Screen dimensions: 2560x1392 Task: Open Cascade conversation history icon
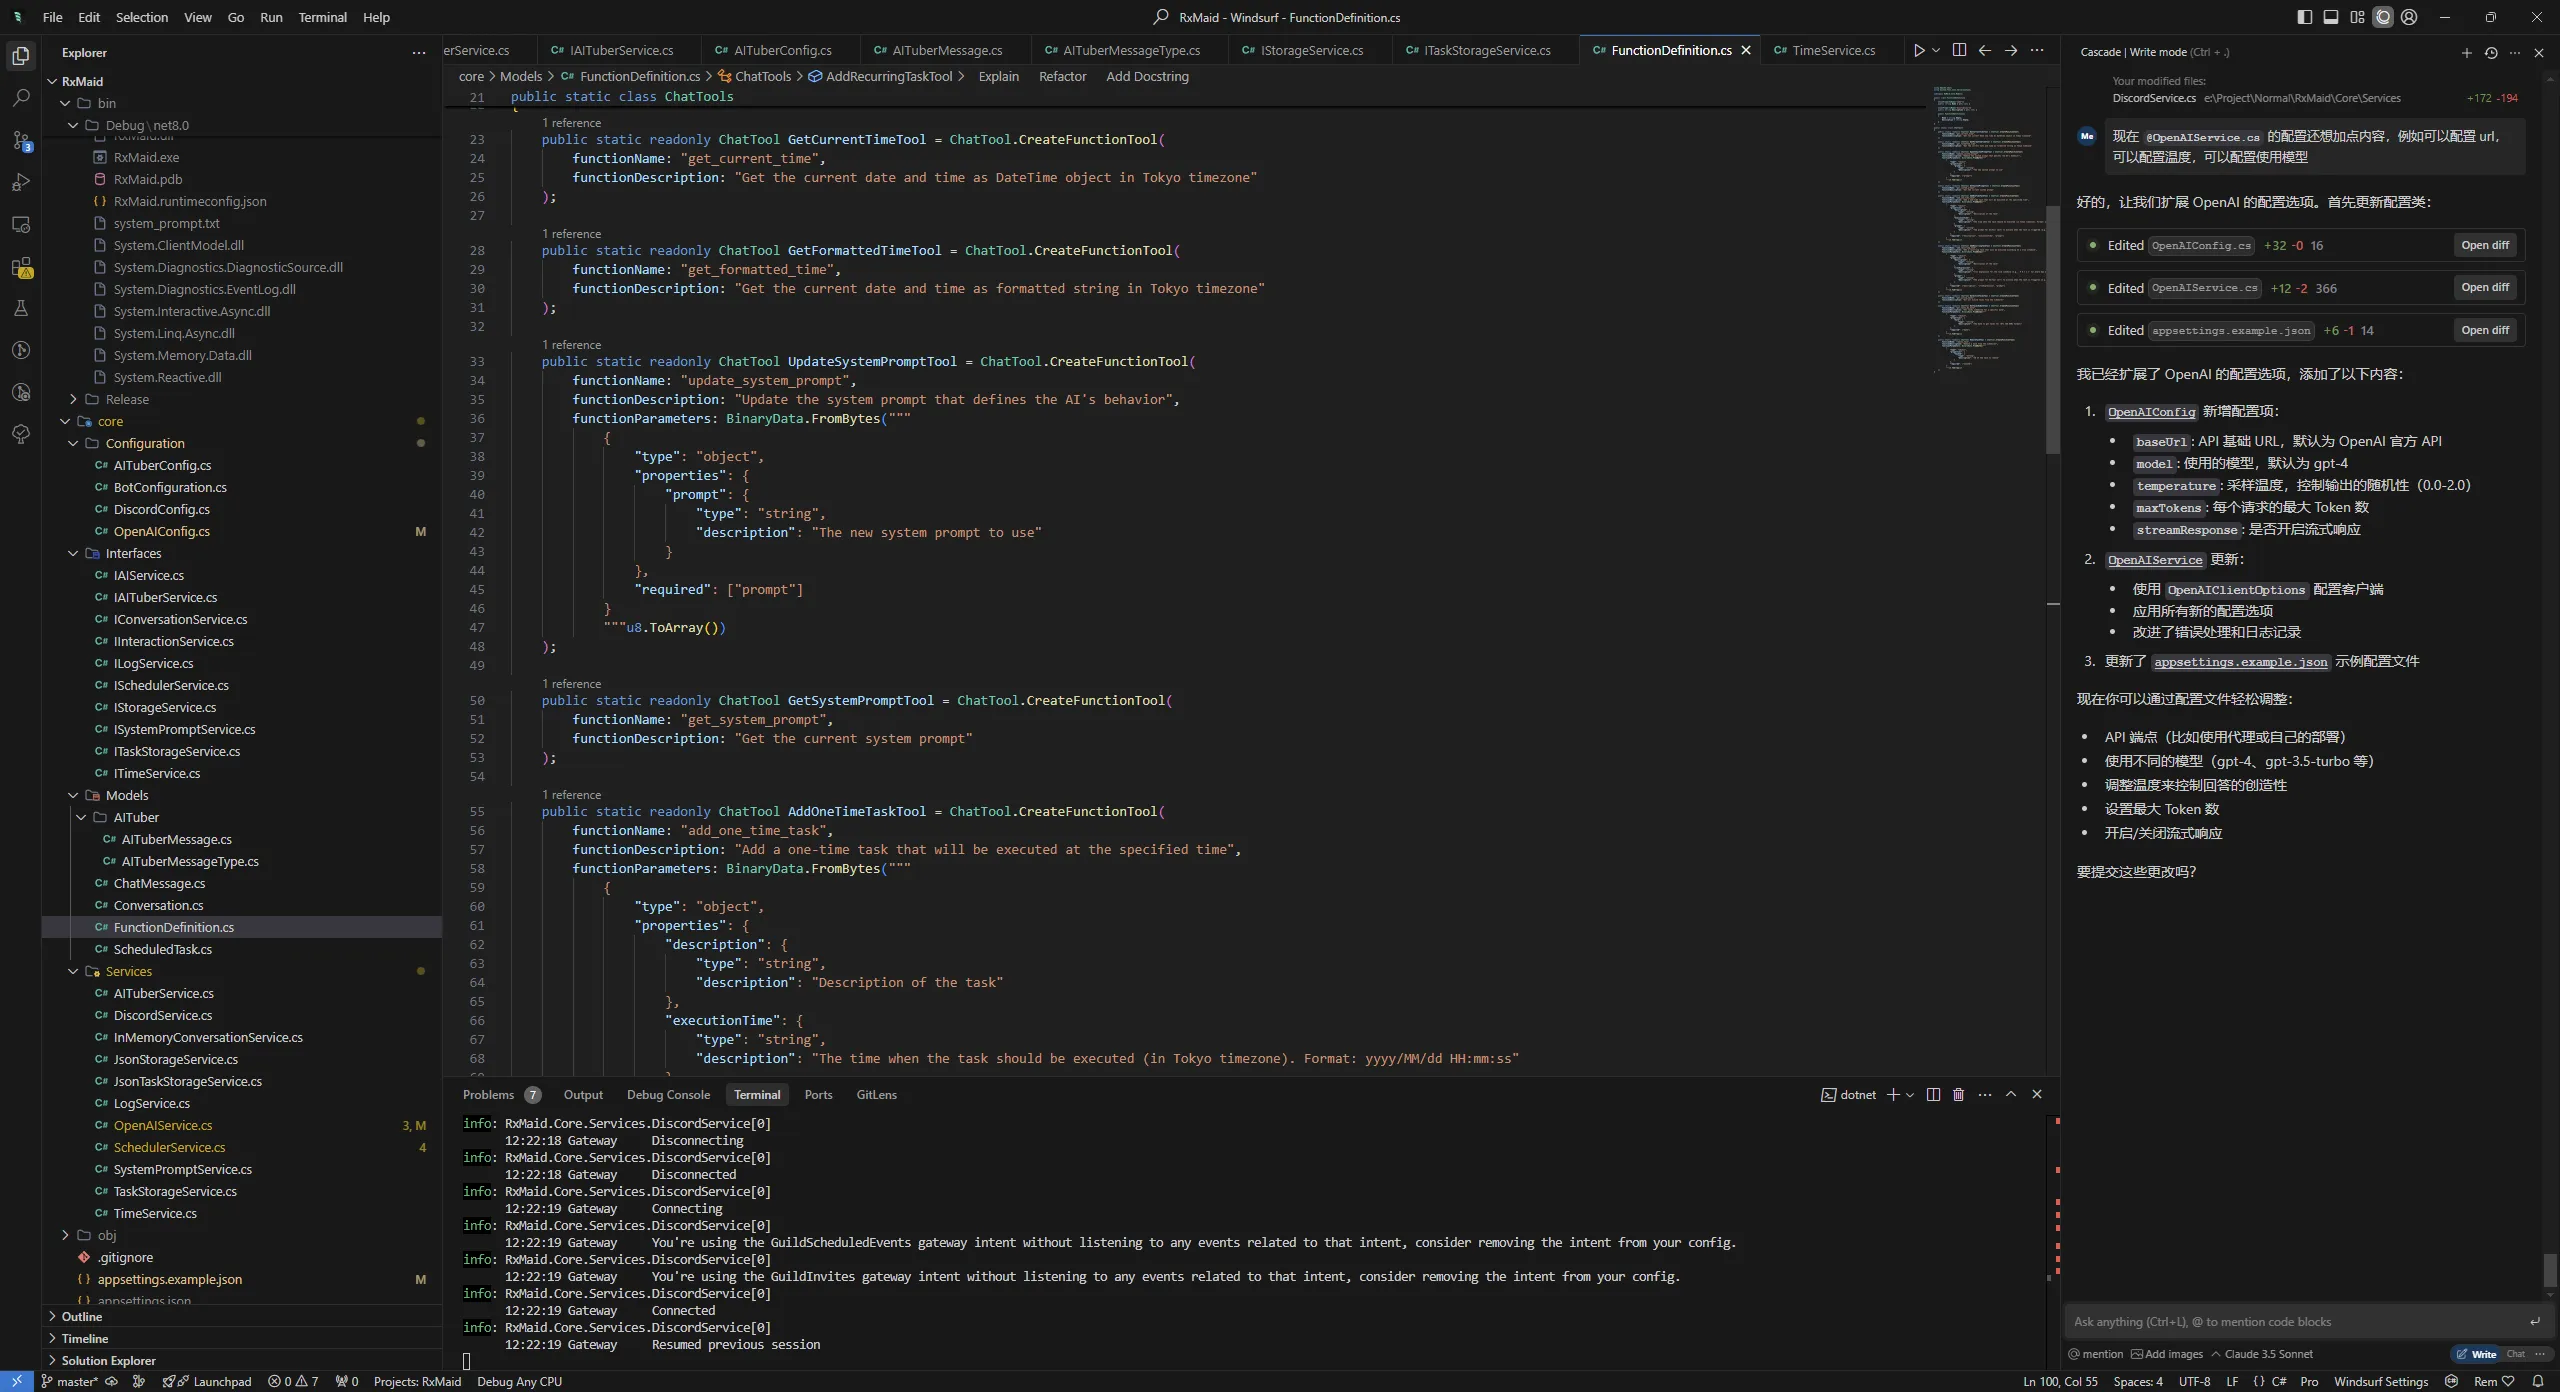click(x=2491, y=52)
